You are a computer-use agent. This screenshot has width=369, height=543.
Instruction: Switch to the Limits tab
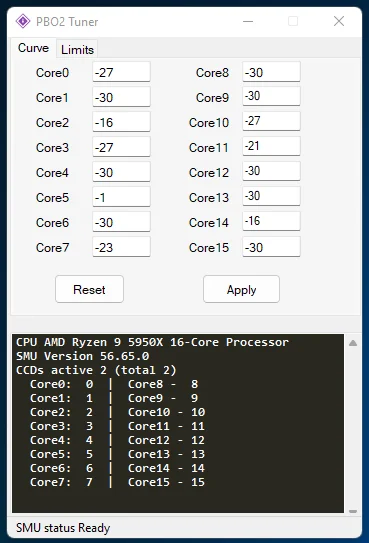click(x=77, y=50)
